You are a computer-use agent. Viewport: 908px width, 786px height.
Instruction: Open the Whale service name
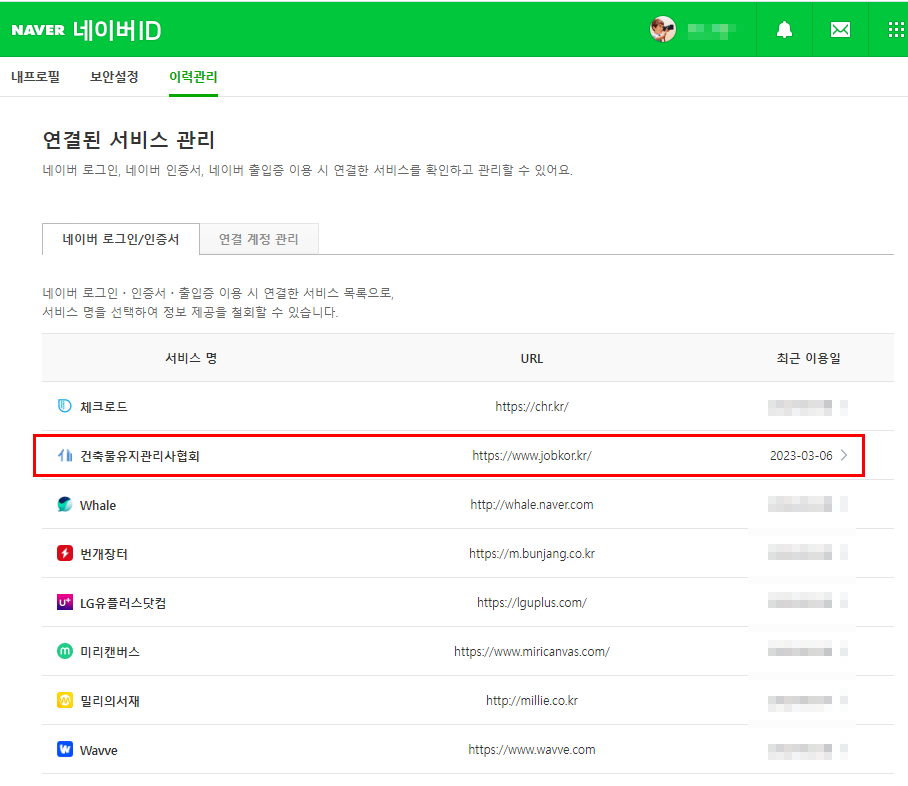pos(98,505)
